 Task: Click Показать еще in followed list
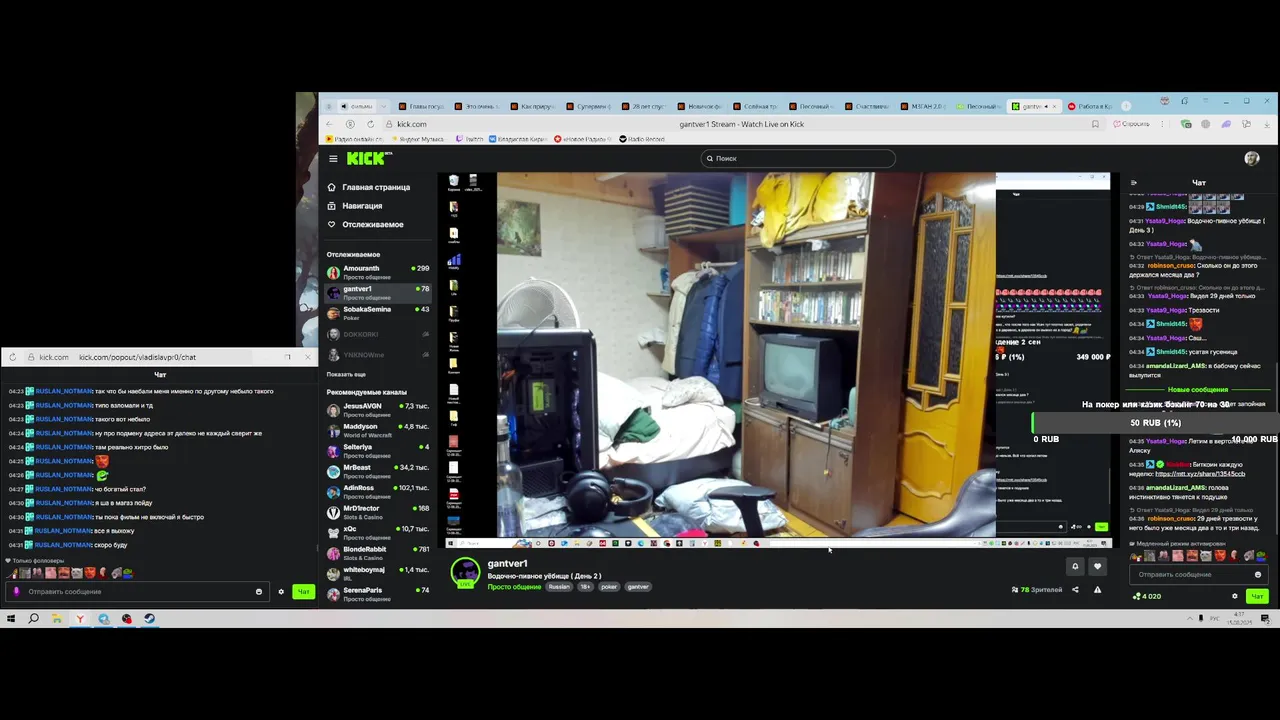pyautogui.click(x=346, y=374)
